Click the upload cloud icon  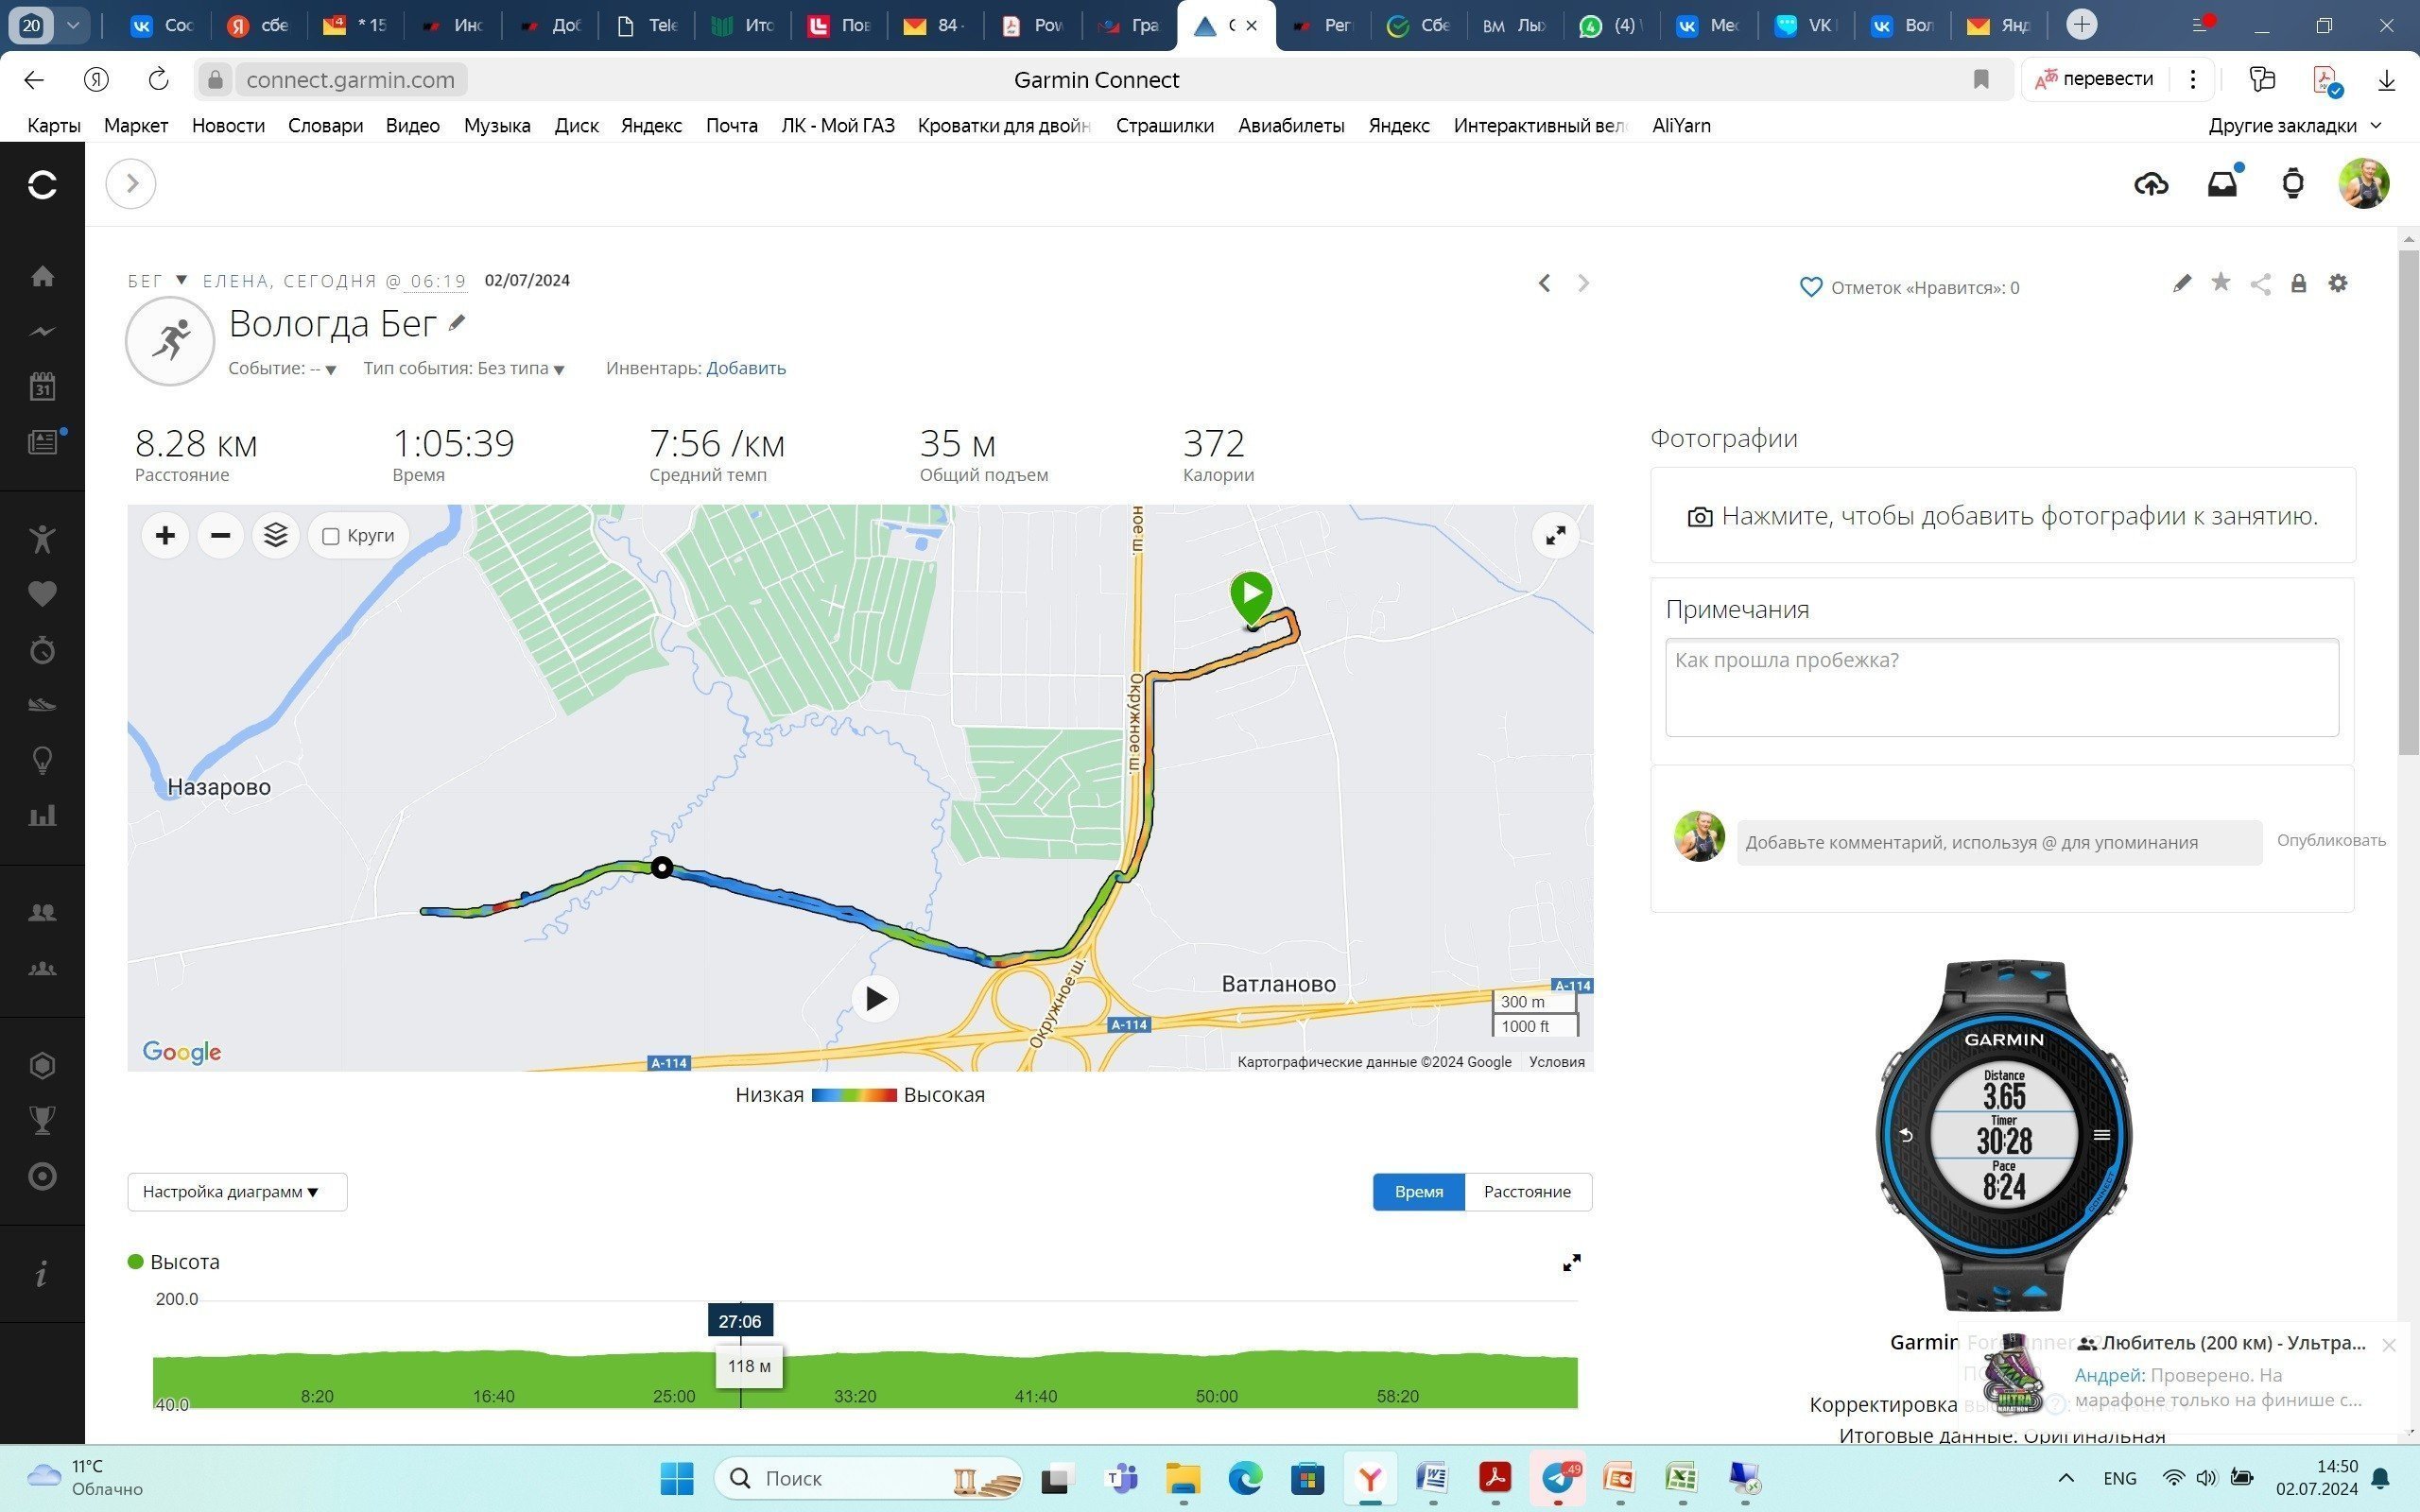(2151, 184)
